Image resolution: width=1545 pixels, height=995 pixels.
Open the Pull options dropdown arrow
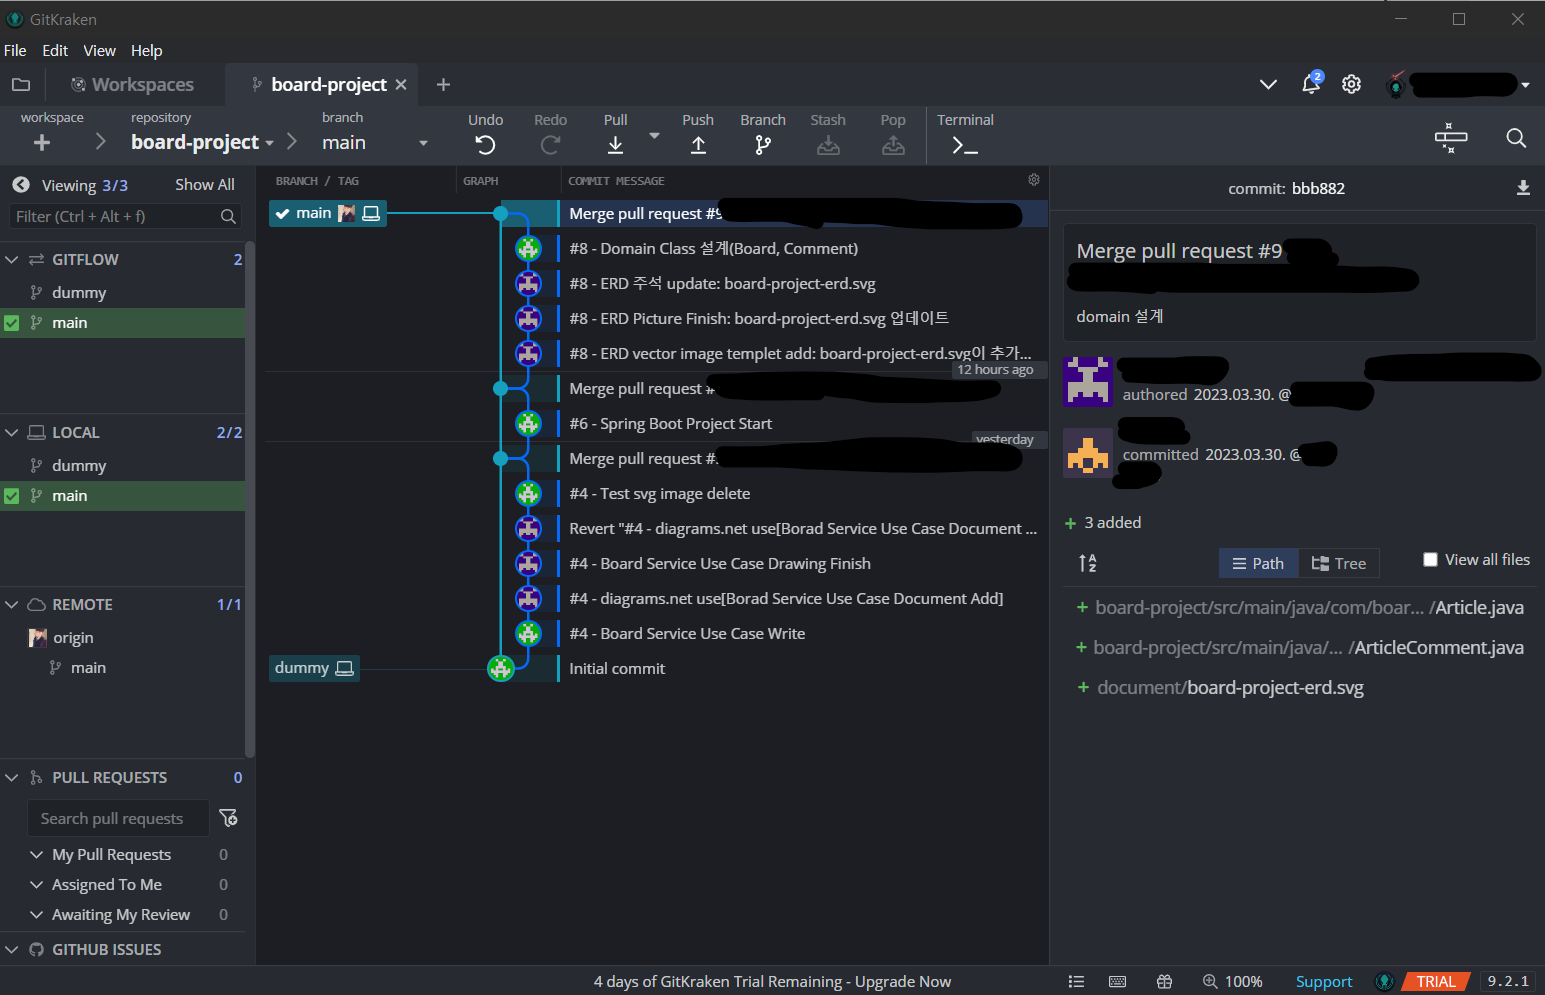click(x=654, y=135)
